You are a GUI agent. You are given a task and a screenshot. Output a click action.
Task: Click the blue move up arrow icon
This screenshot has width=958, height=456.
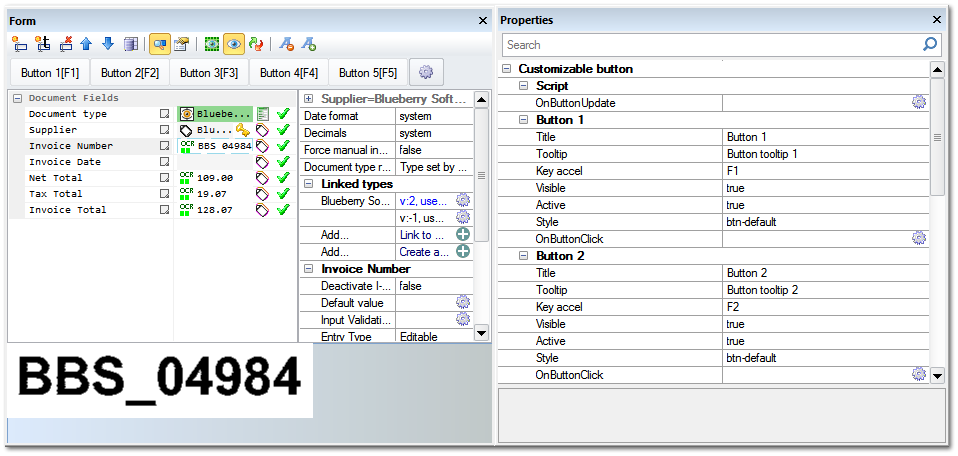click(x=86, y=44)
